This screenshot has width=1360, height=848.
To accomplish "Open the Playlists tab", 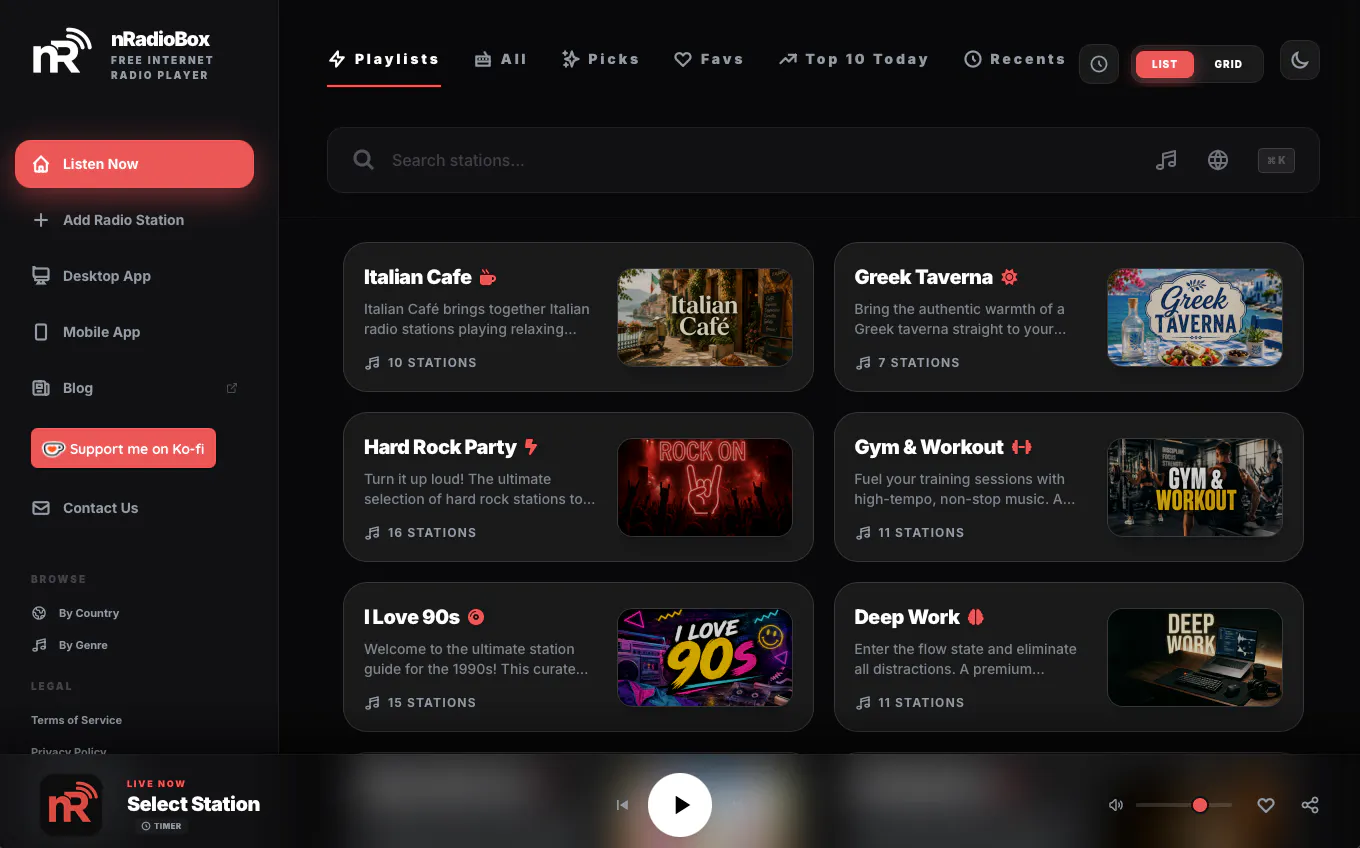I will click(384, 59).
